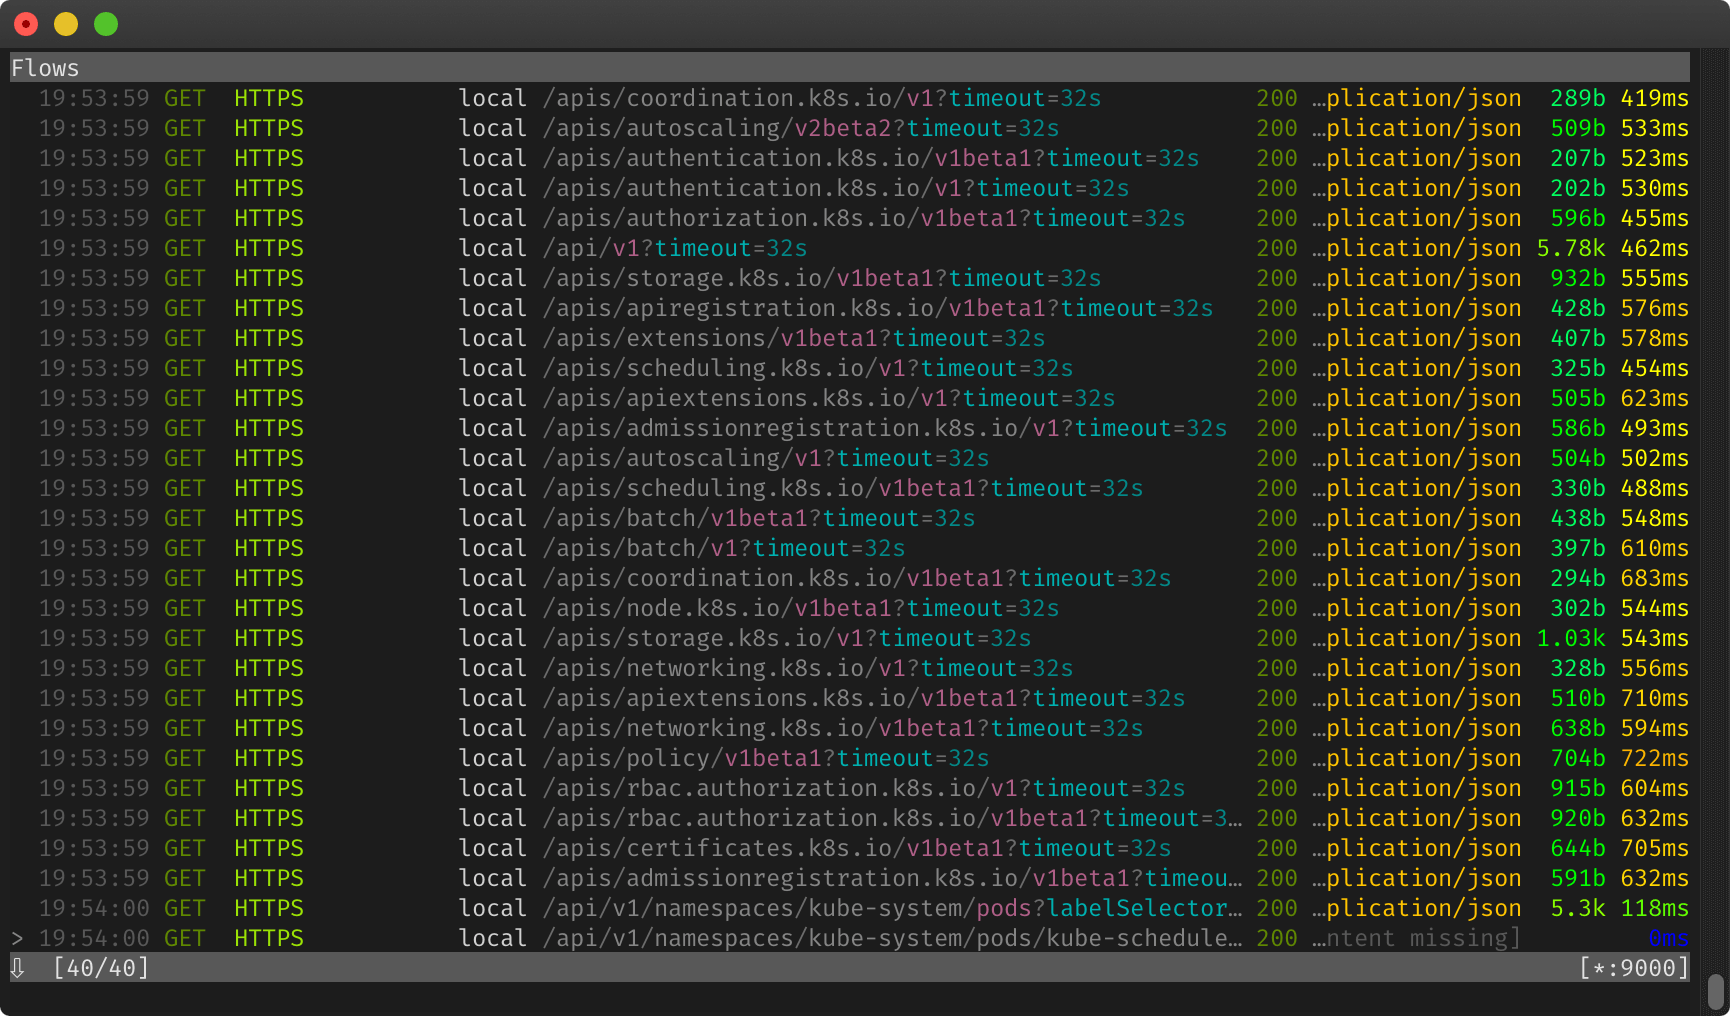This screenshot has width=1730, height=1016.
Task: Click the blue 0ms duration on the highlighted flow
Action: point(1668,938)
